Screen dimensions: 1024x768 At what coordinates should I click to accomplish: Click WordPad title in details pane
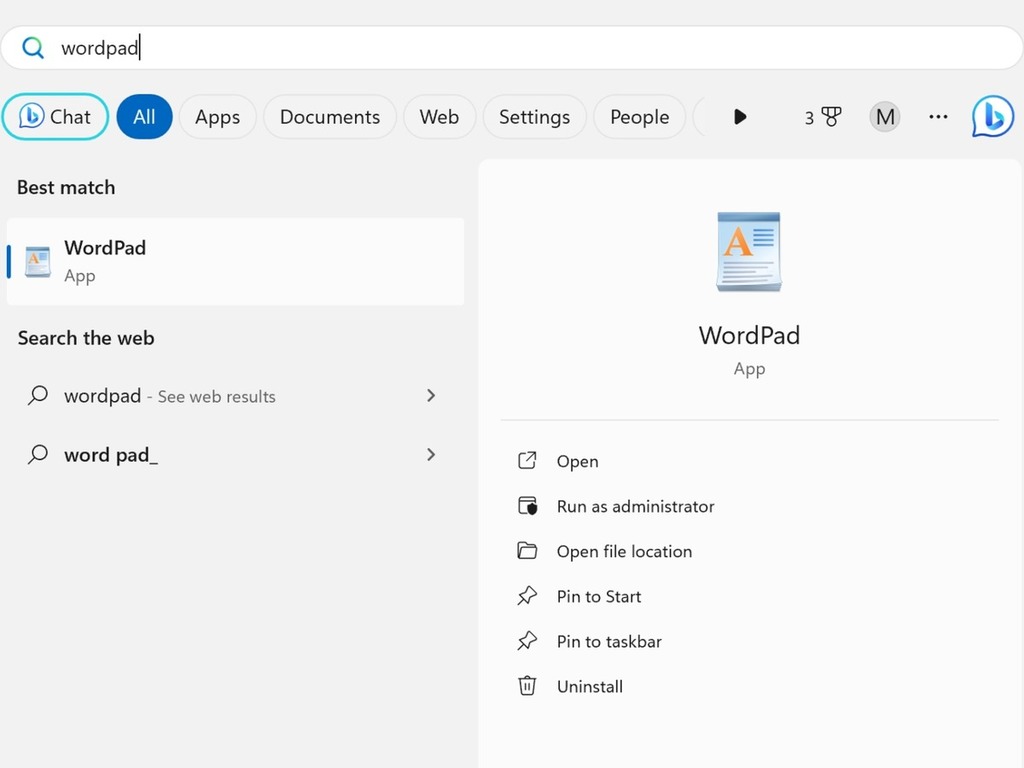click(749, 336)
